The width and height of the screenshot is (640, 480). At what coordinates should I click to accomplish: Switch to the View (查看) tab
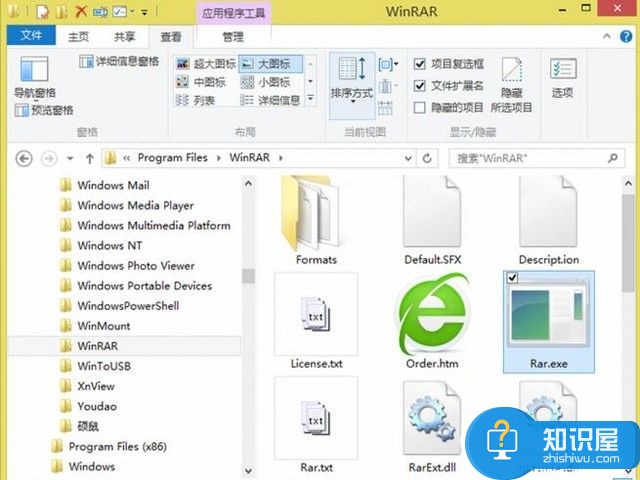(171, 37)
